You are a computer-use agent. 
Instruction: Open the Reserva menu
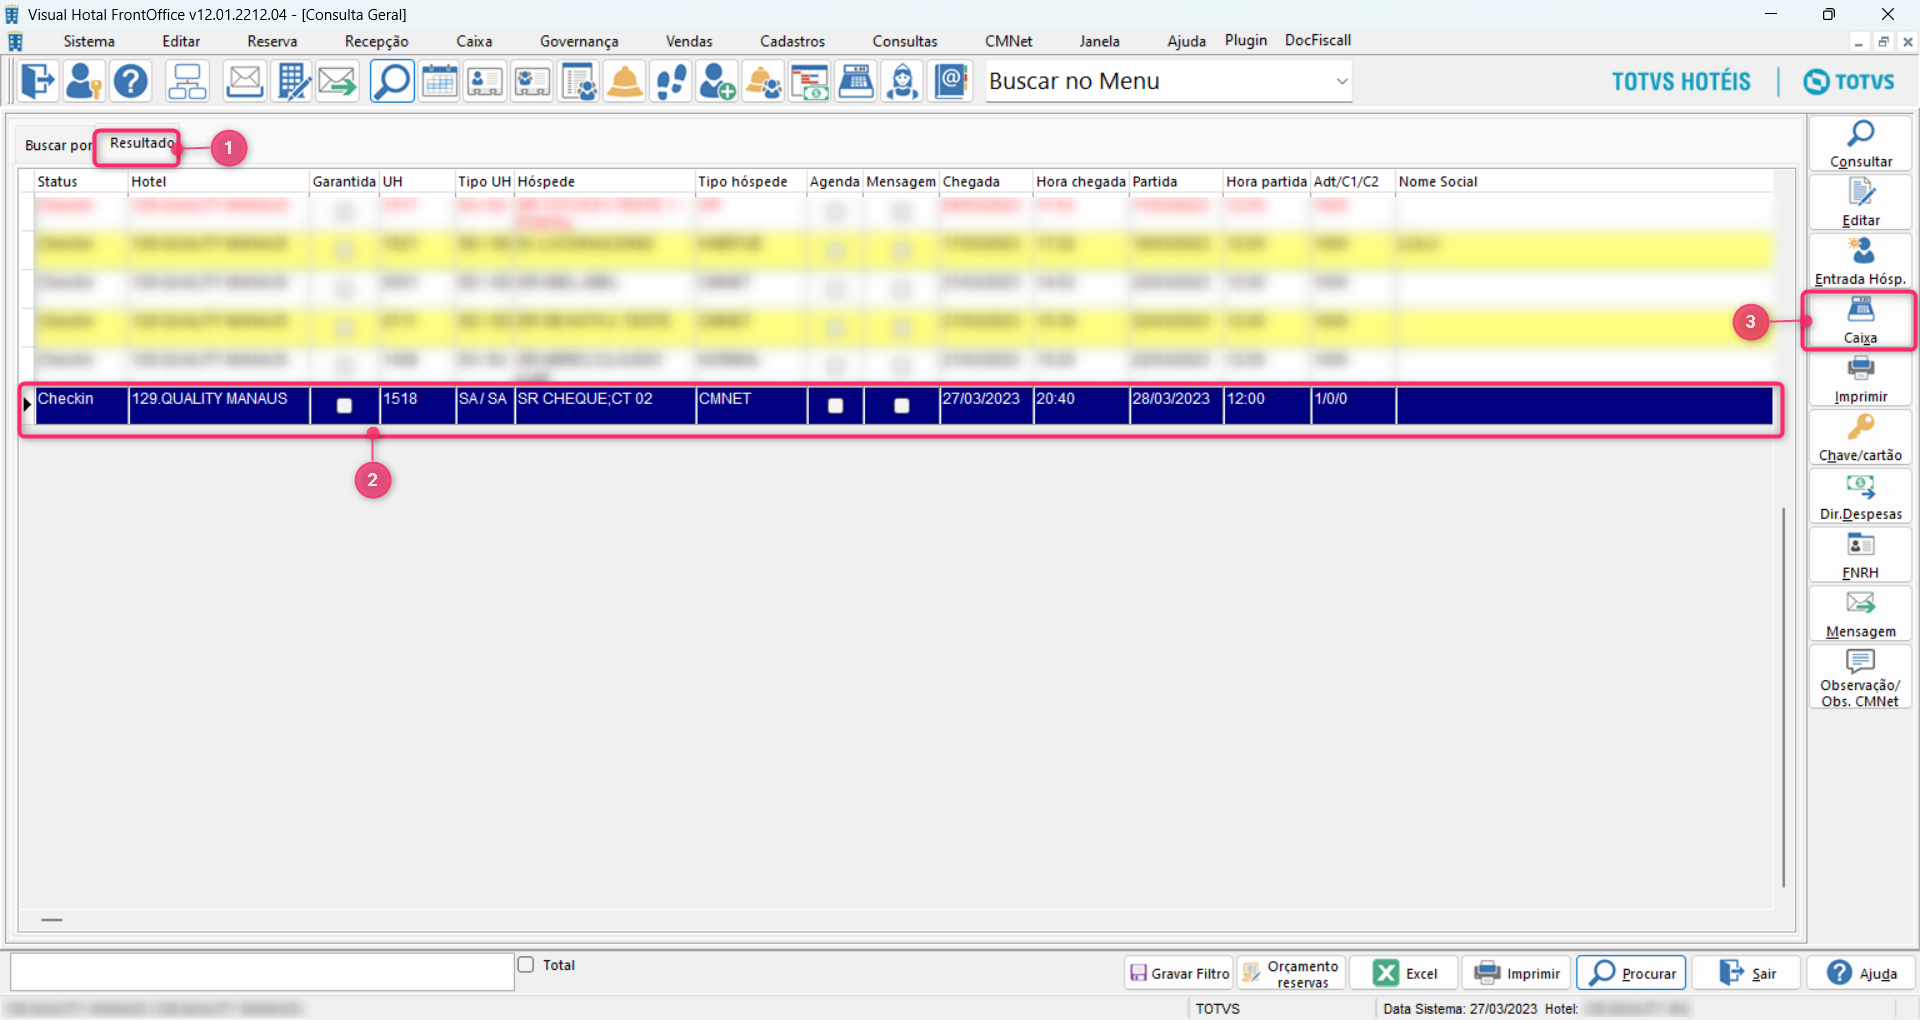[272, 41]
